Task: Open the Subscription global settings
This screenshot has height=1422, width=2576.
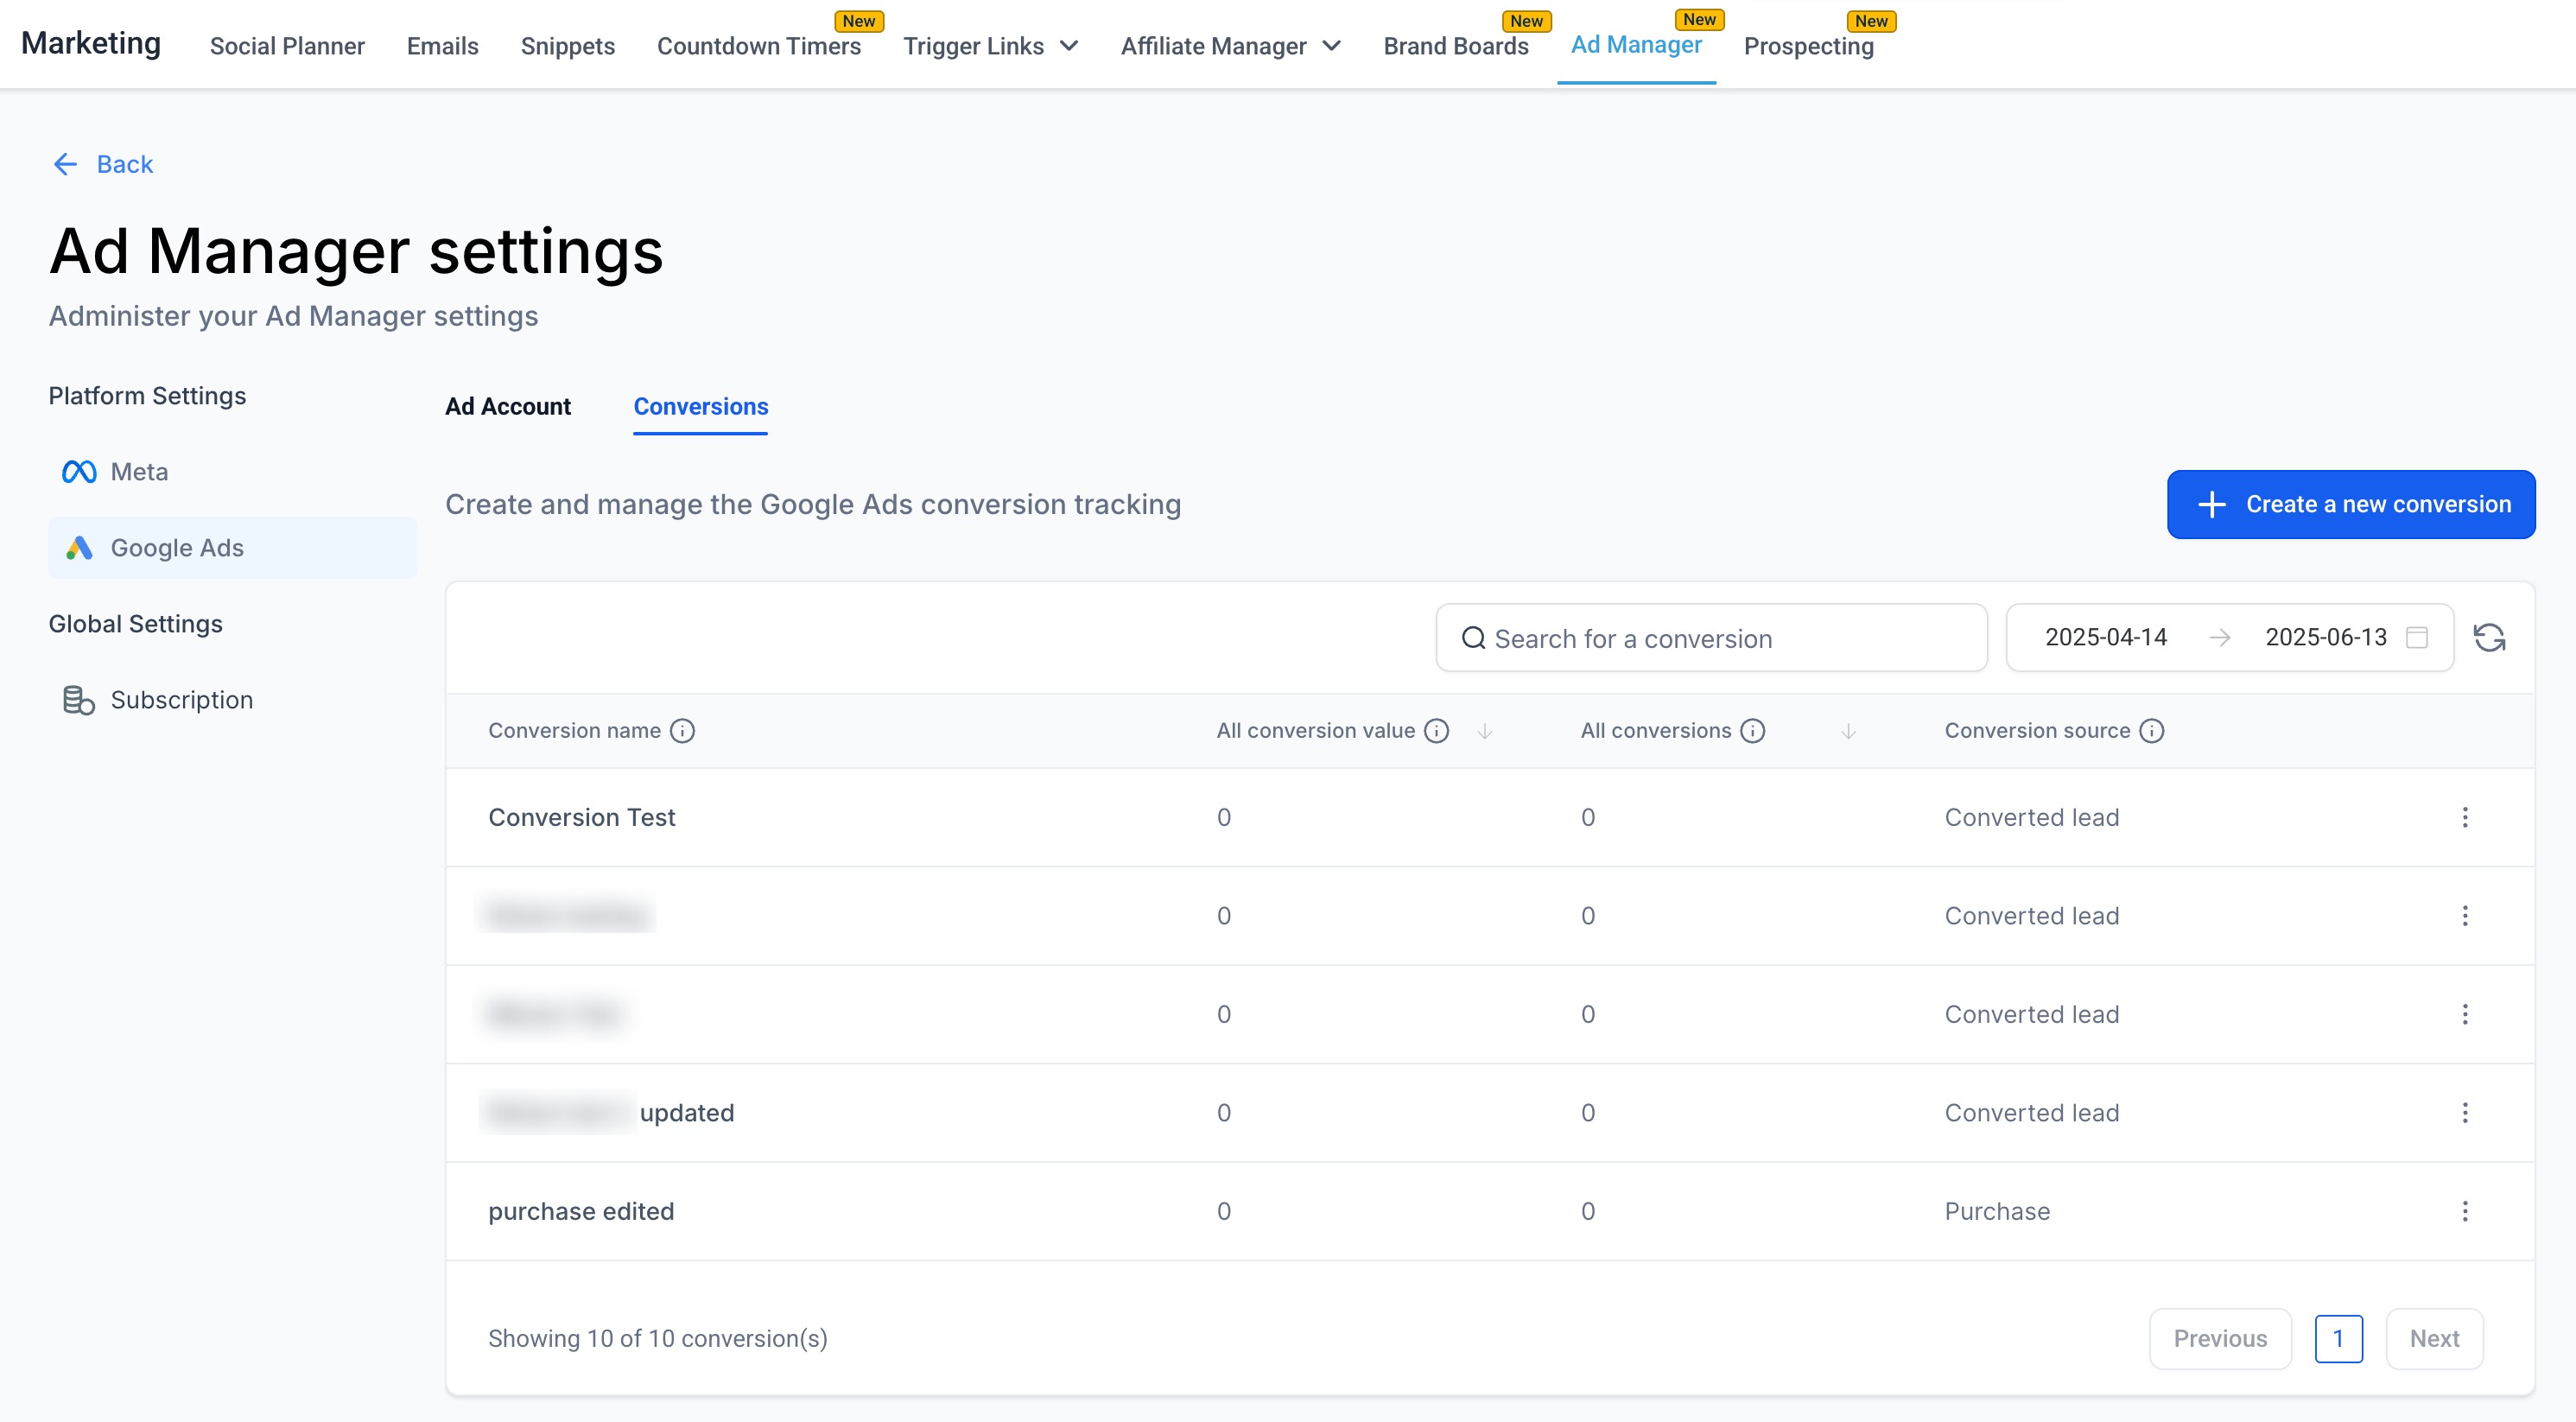Action: [x=181, y=700]
